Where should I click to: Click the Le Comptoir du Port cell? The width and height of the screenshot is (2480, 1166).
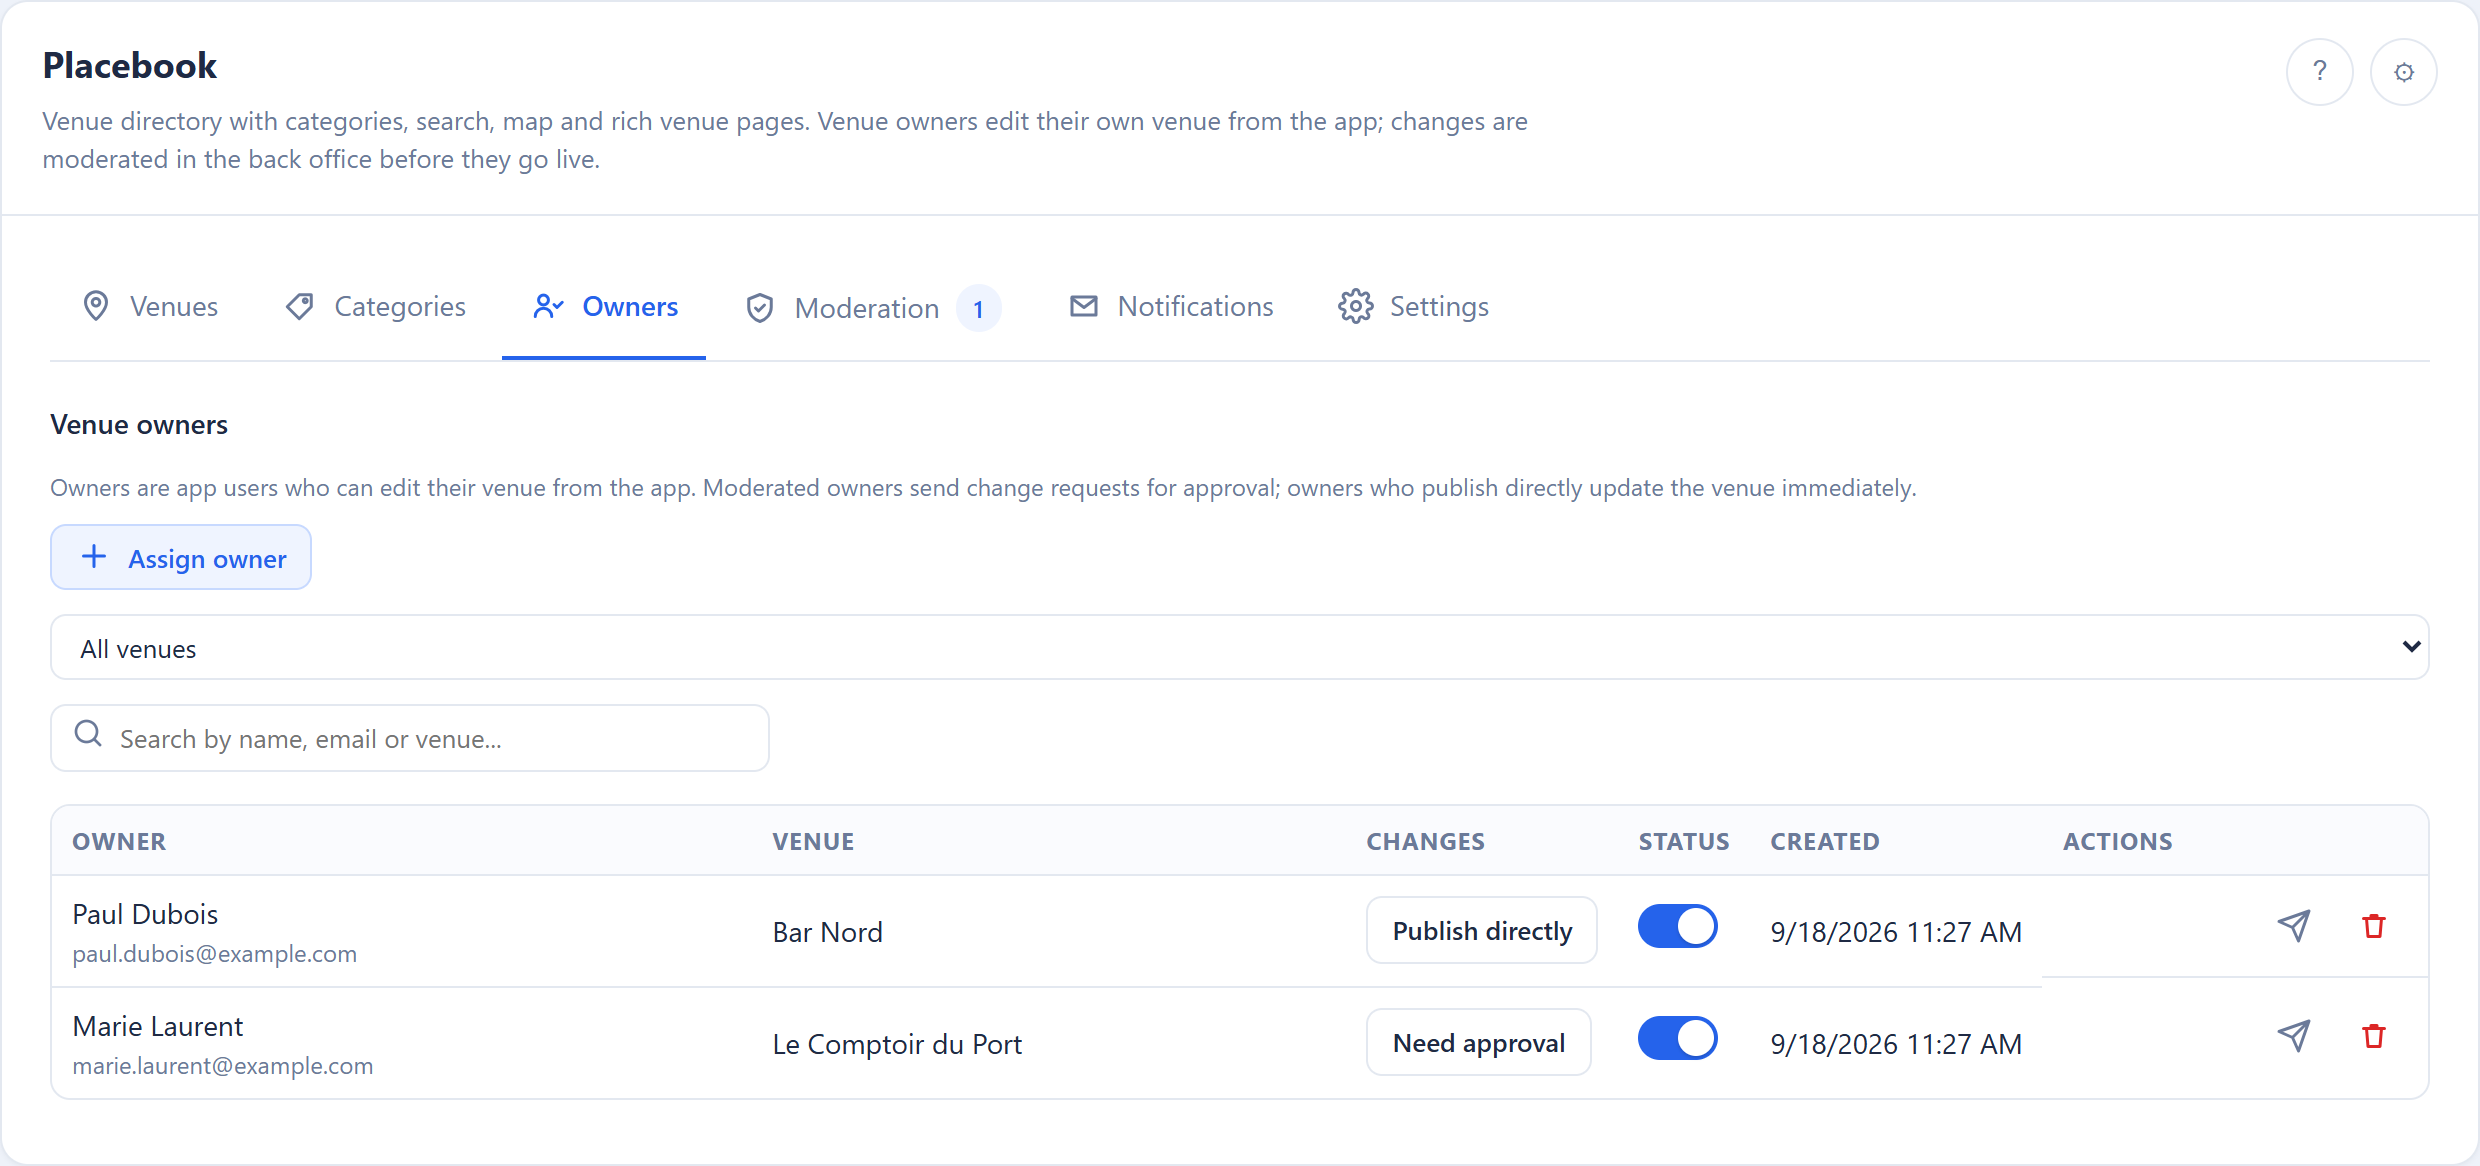pyautogui.click(x=897, y=1044)
